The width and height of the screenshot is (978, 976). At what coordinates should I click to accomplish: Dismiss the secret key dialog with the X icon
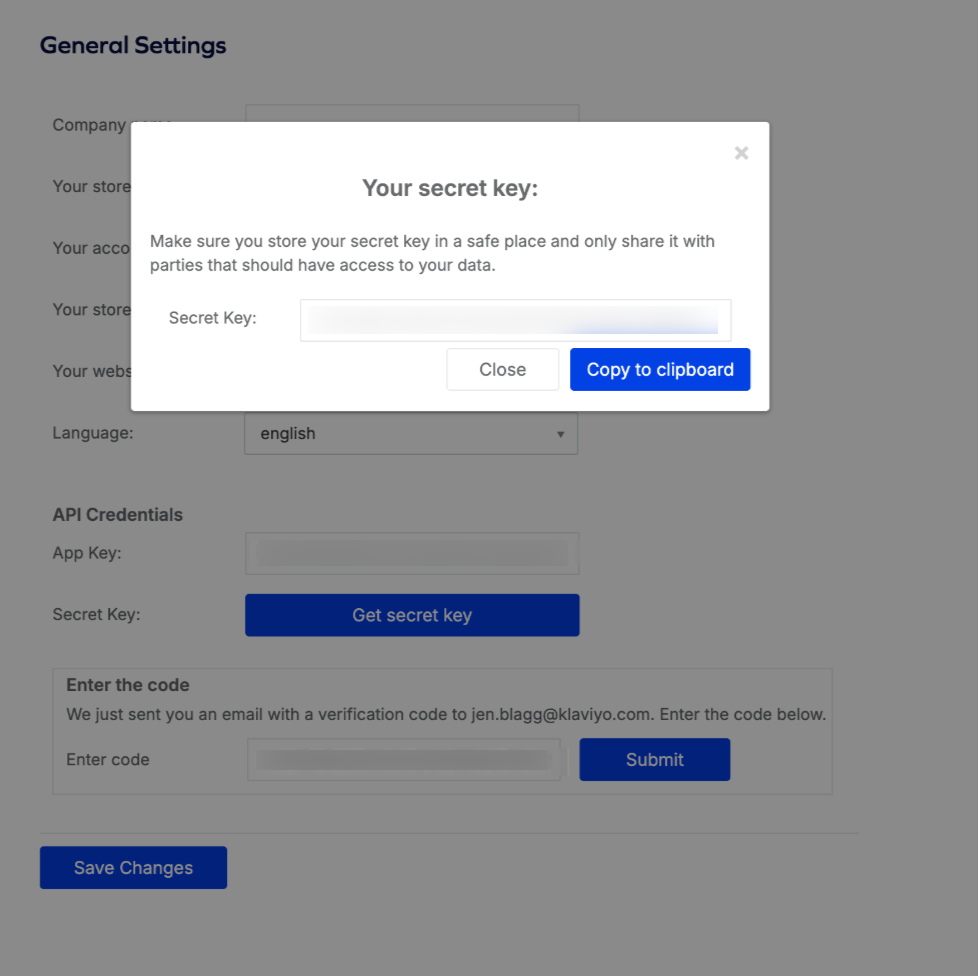point(741,153)
